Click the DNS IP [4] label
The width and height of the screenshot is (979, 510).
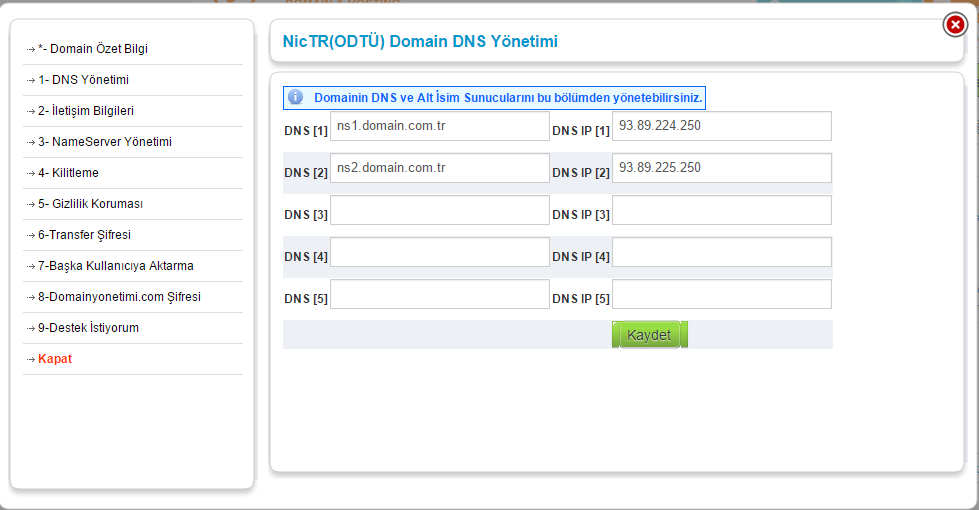click(x=581, y=257)
